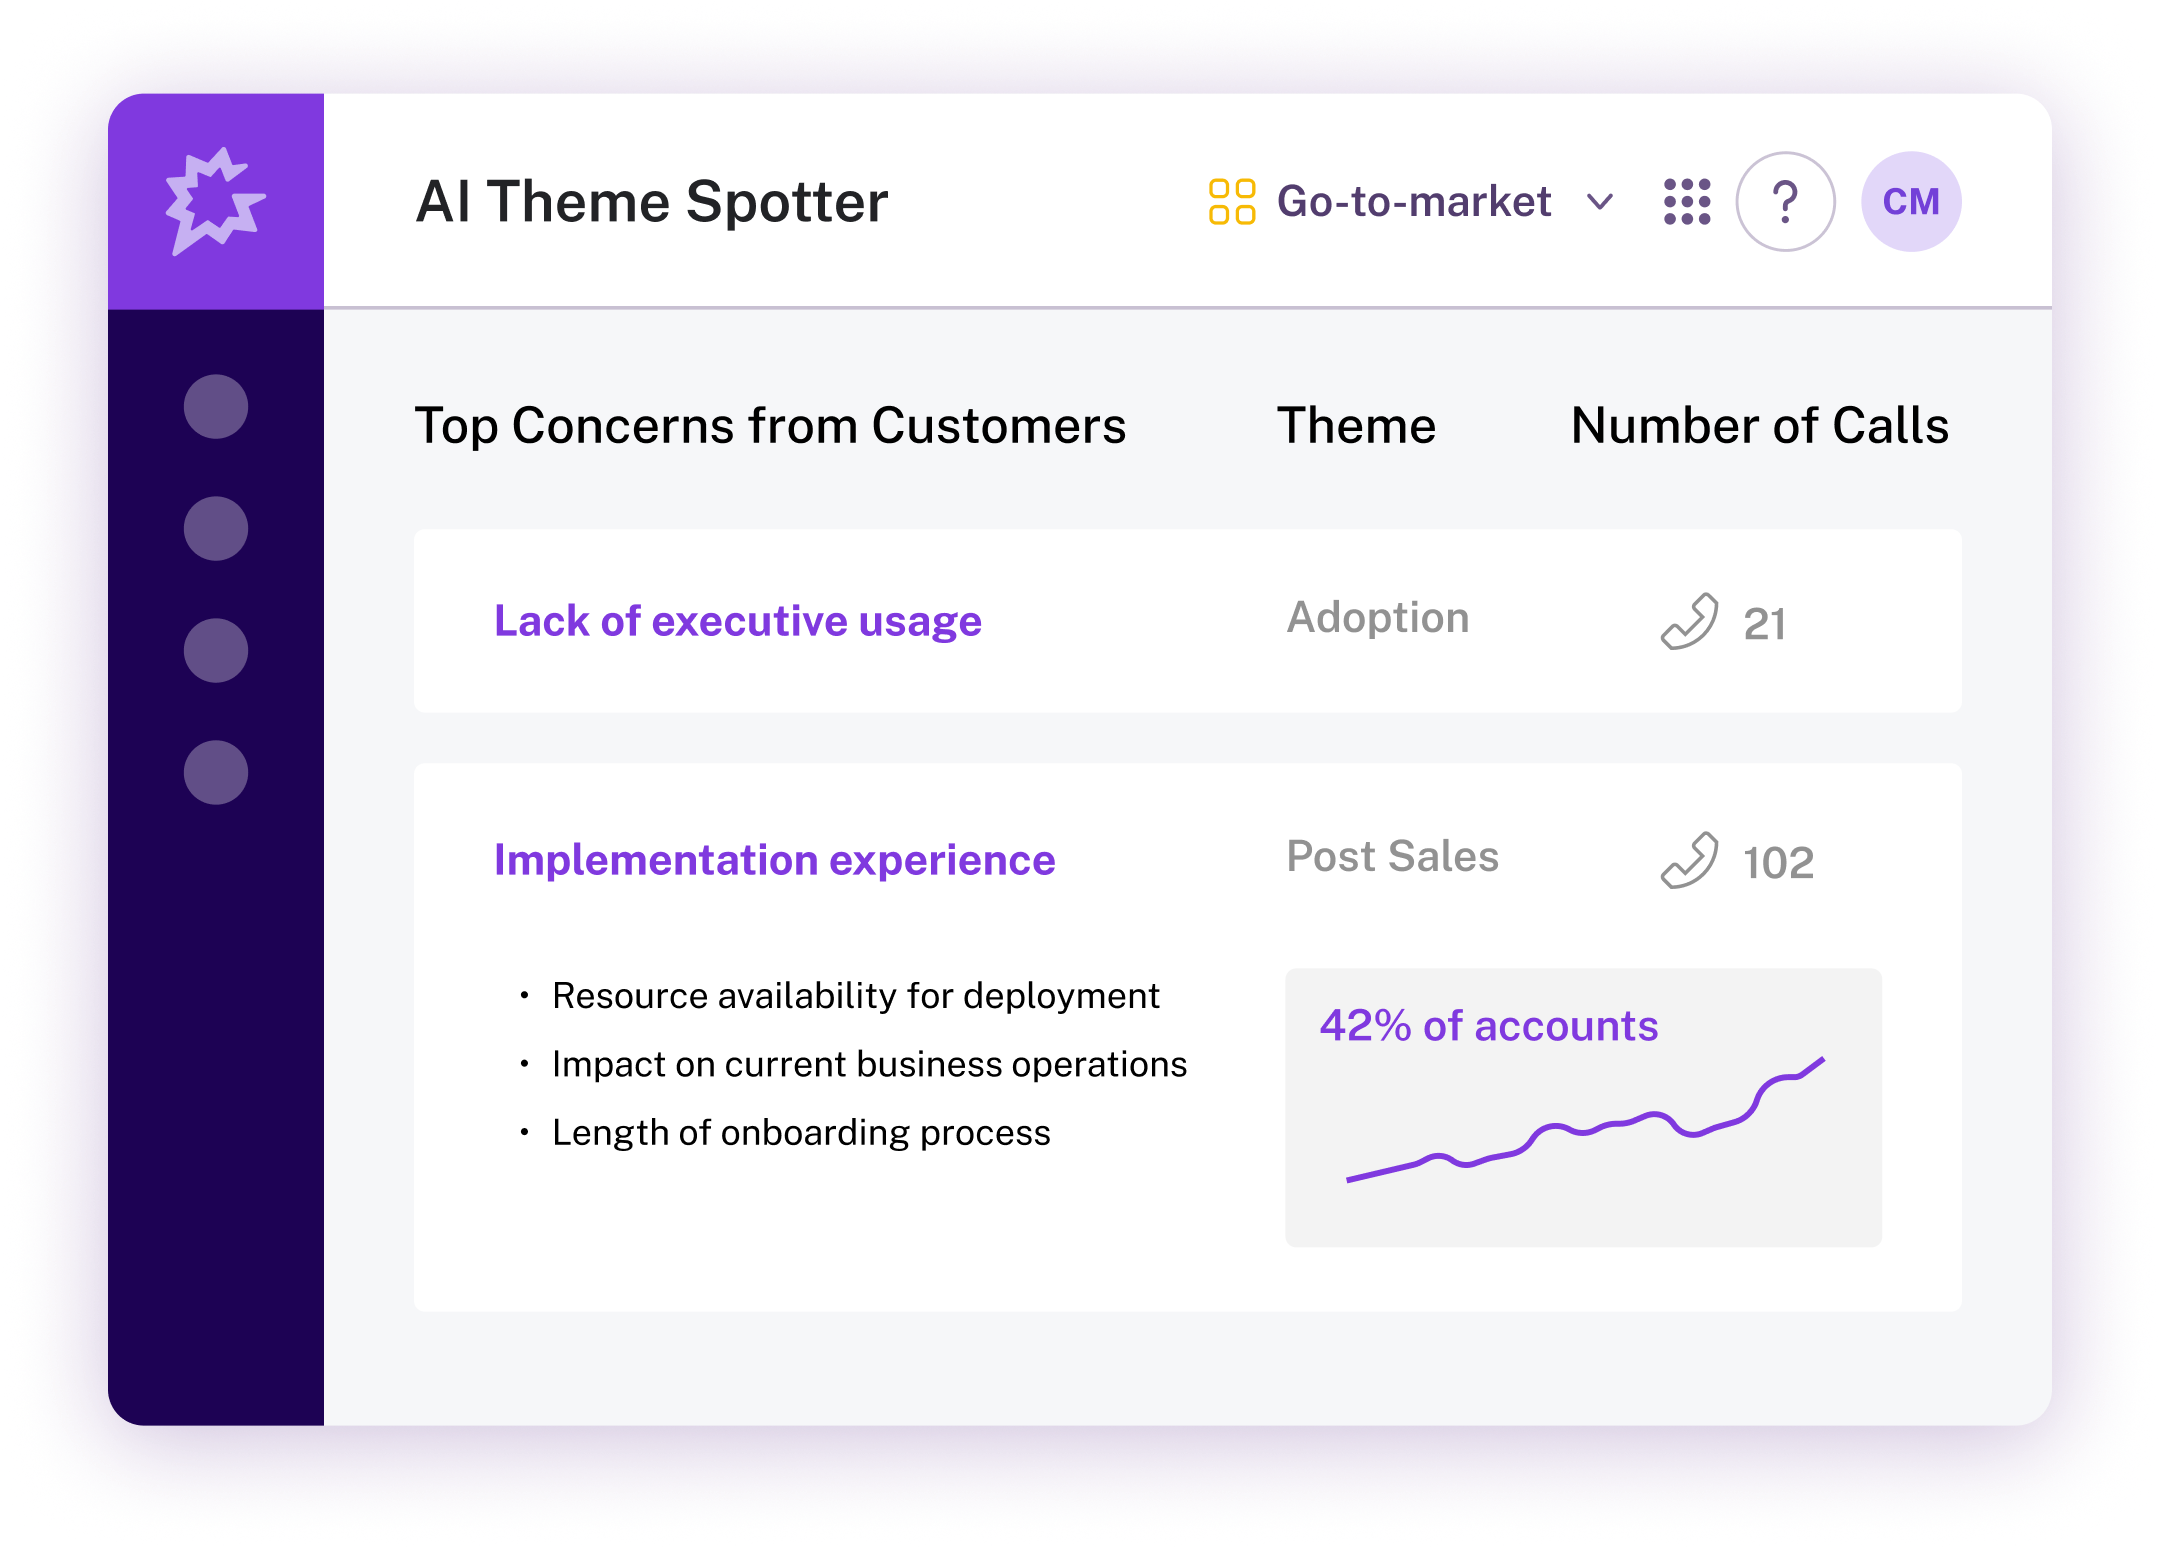Select the first sidebar circle item
Image resolution: width=2160 pixels, height=1548 pixels.
click(x=216, y=407)
